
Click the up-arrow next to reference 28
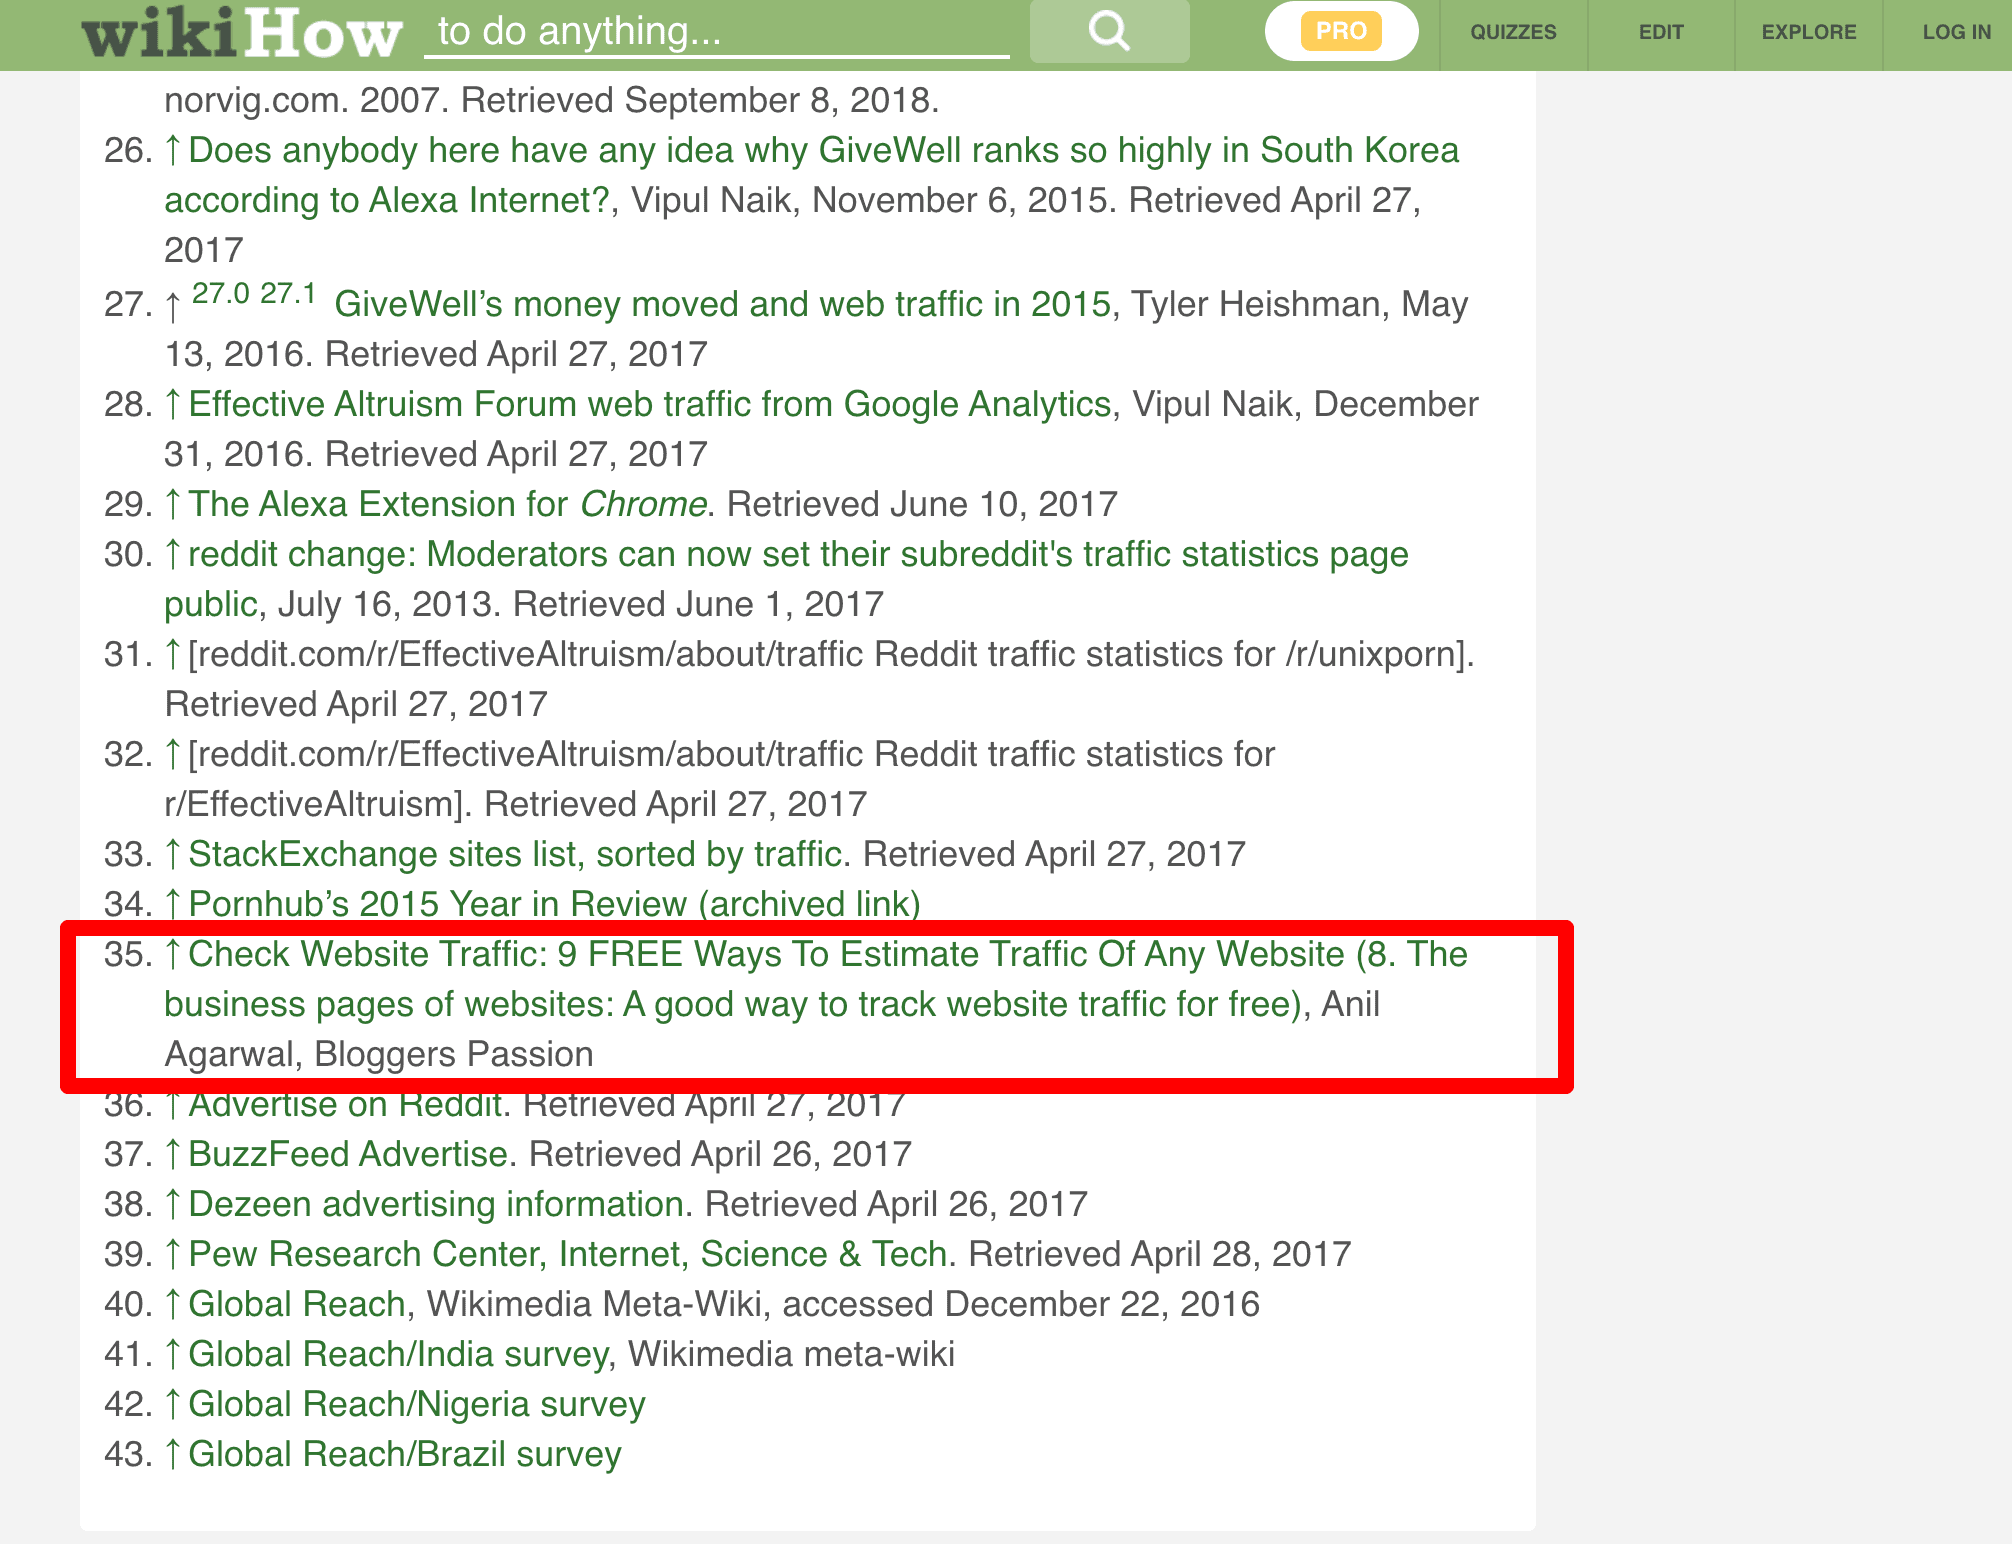[172, 404]
